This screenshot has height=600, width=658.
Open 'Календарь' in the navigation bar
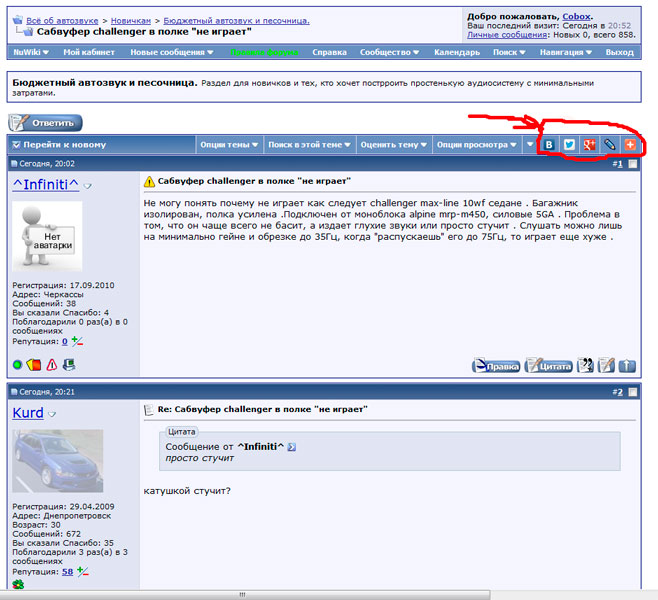point(457,52)
